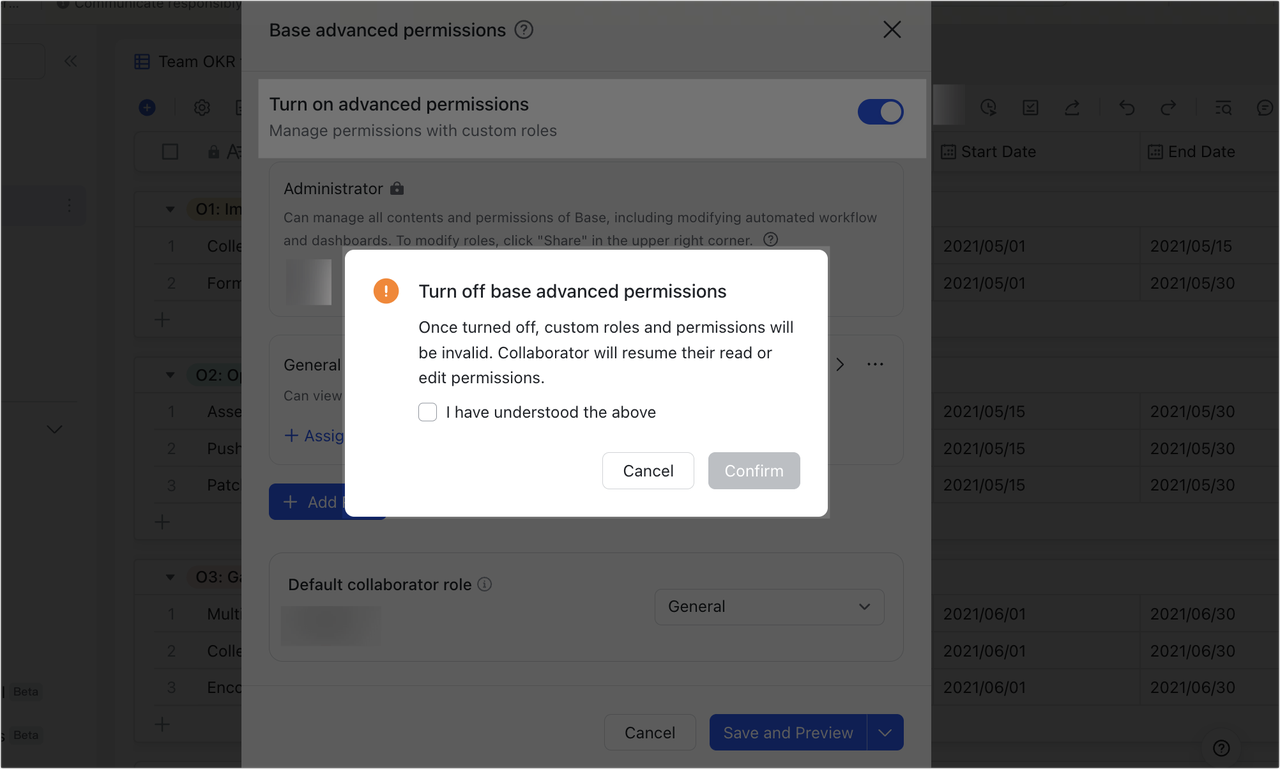Click the share icon in the toolbar

pos(1073,107)
